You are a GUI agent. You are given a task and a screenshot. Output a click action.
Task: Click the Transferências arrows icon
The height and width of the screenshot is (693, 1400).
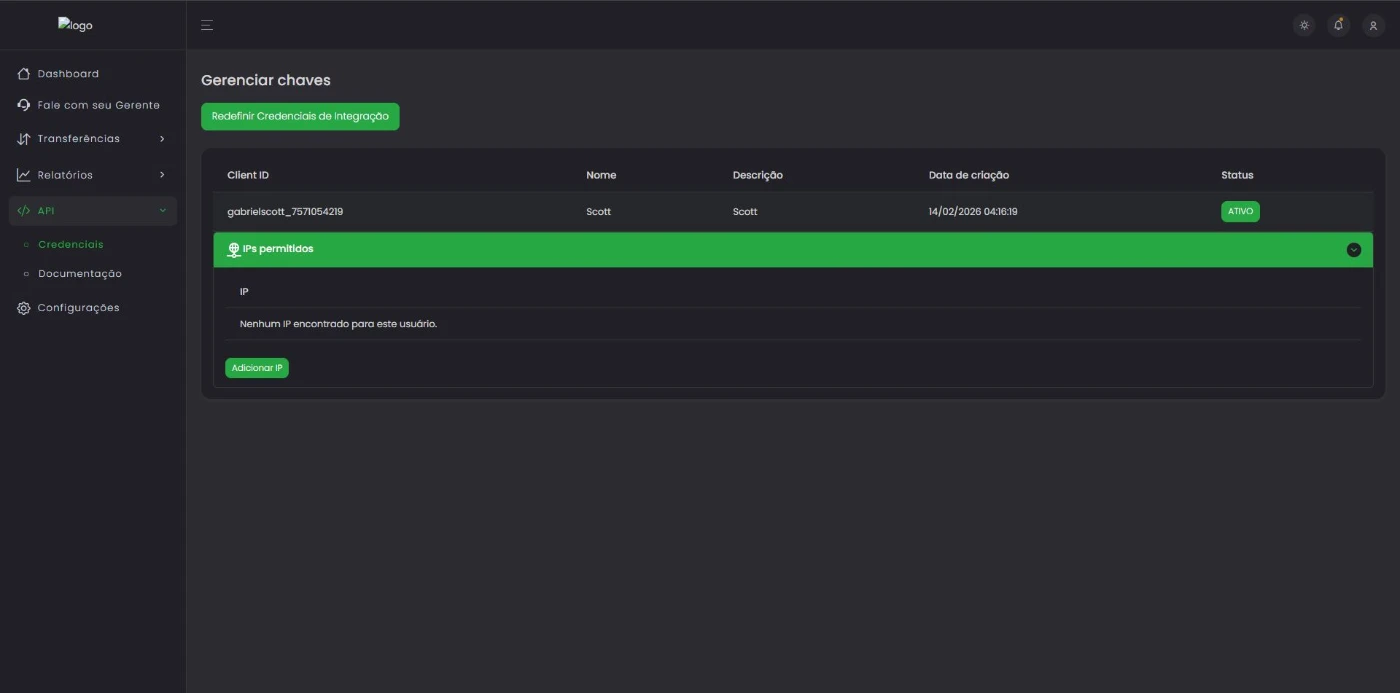click(24, 139)
